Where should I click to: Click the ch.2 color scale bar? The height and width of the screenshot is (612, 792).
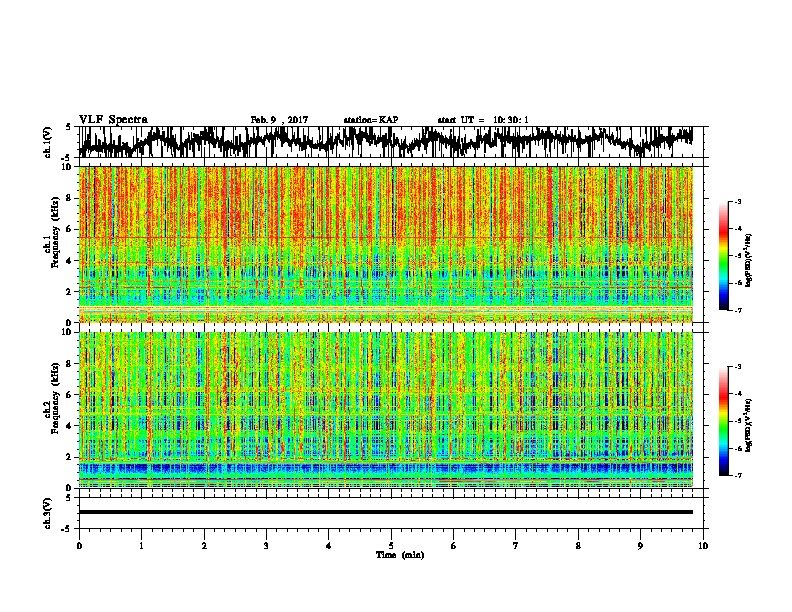click(x=724, y=421)
